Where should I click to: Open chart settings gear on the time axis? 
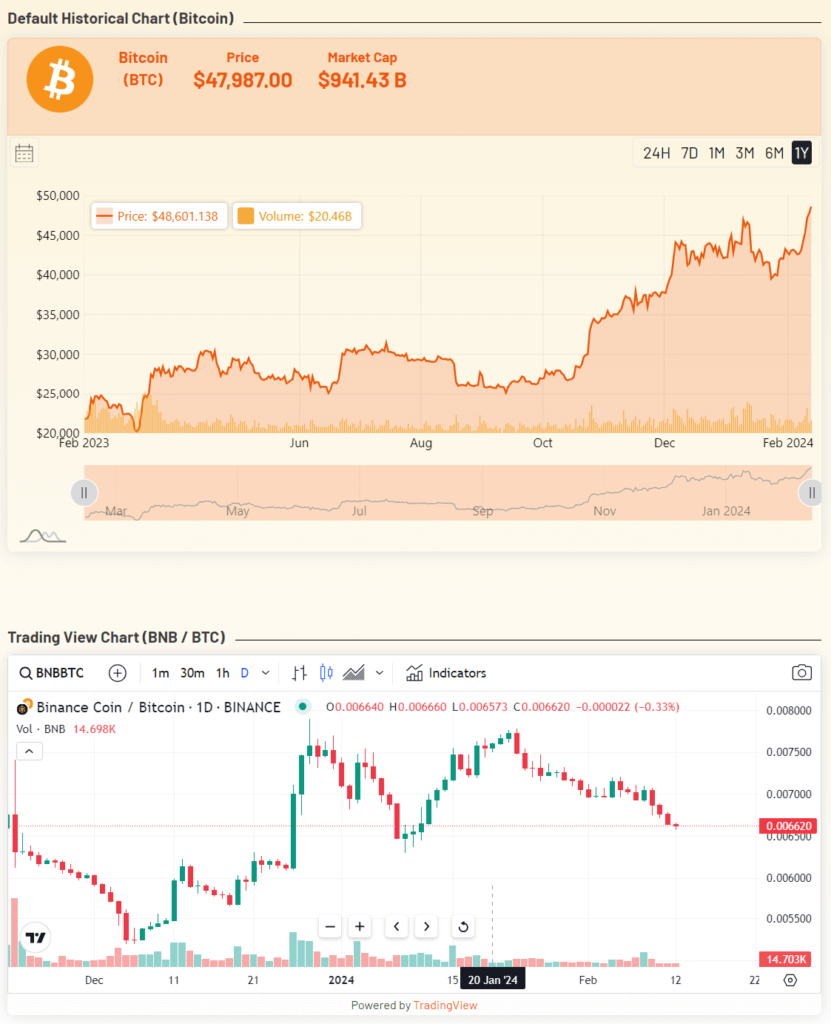point(790,980)
